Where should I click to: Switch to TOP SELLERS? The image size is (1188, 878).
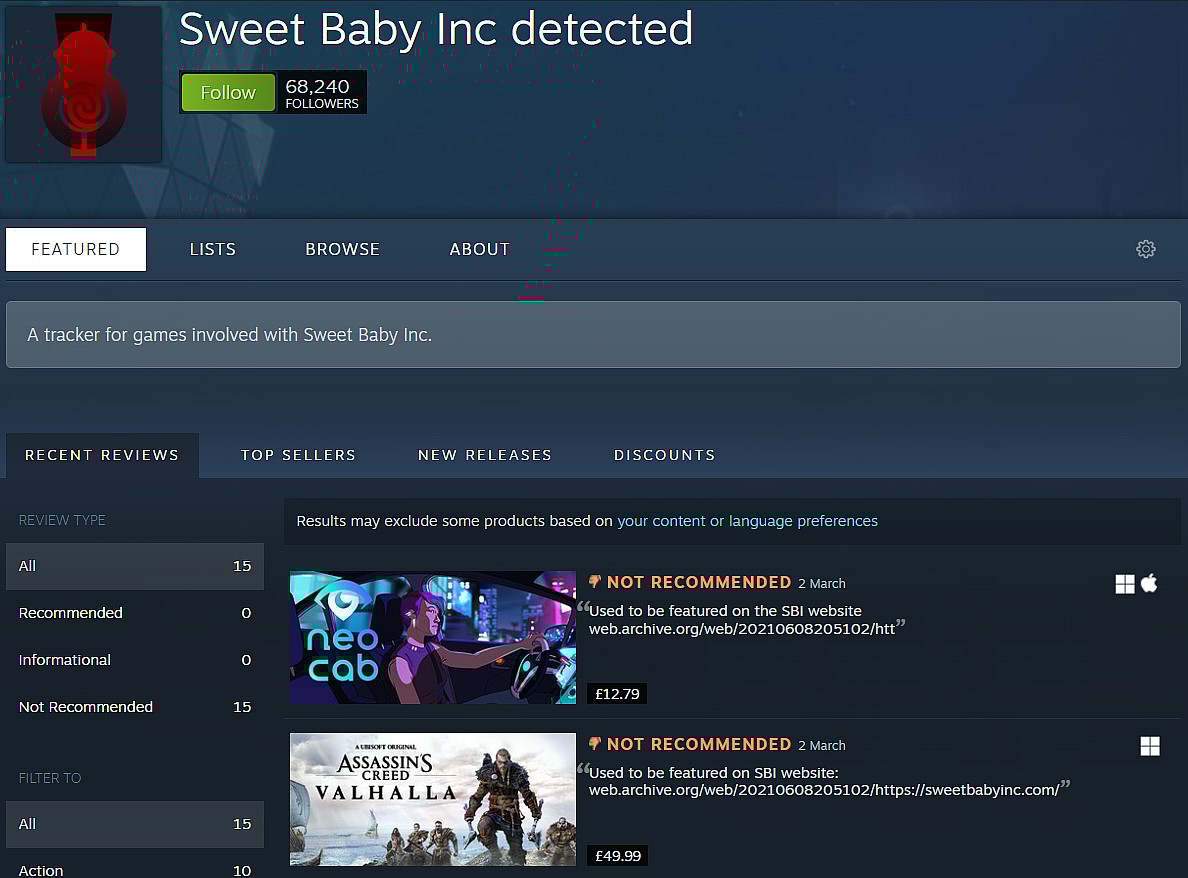(x=298, y=455)
